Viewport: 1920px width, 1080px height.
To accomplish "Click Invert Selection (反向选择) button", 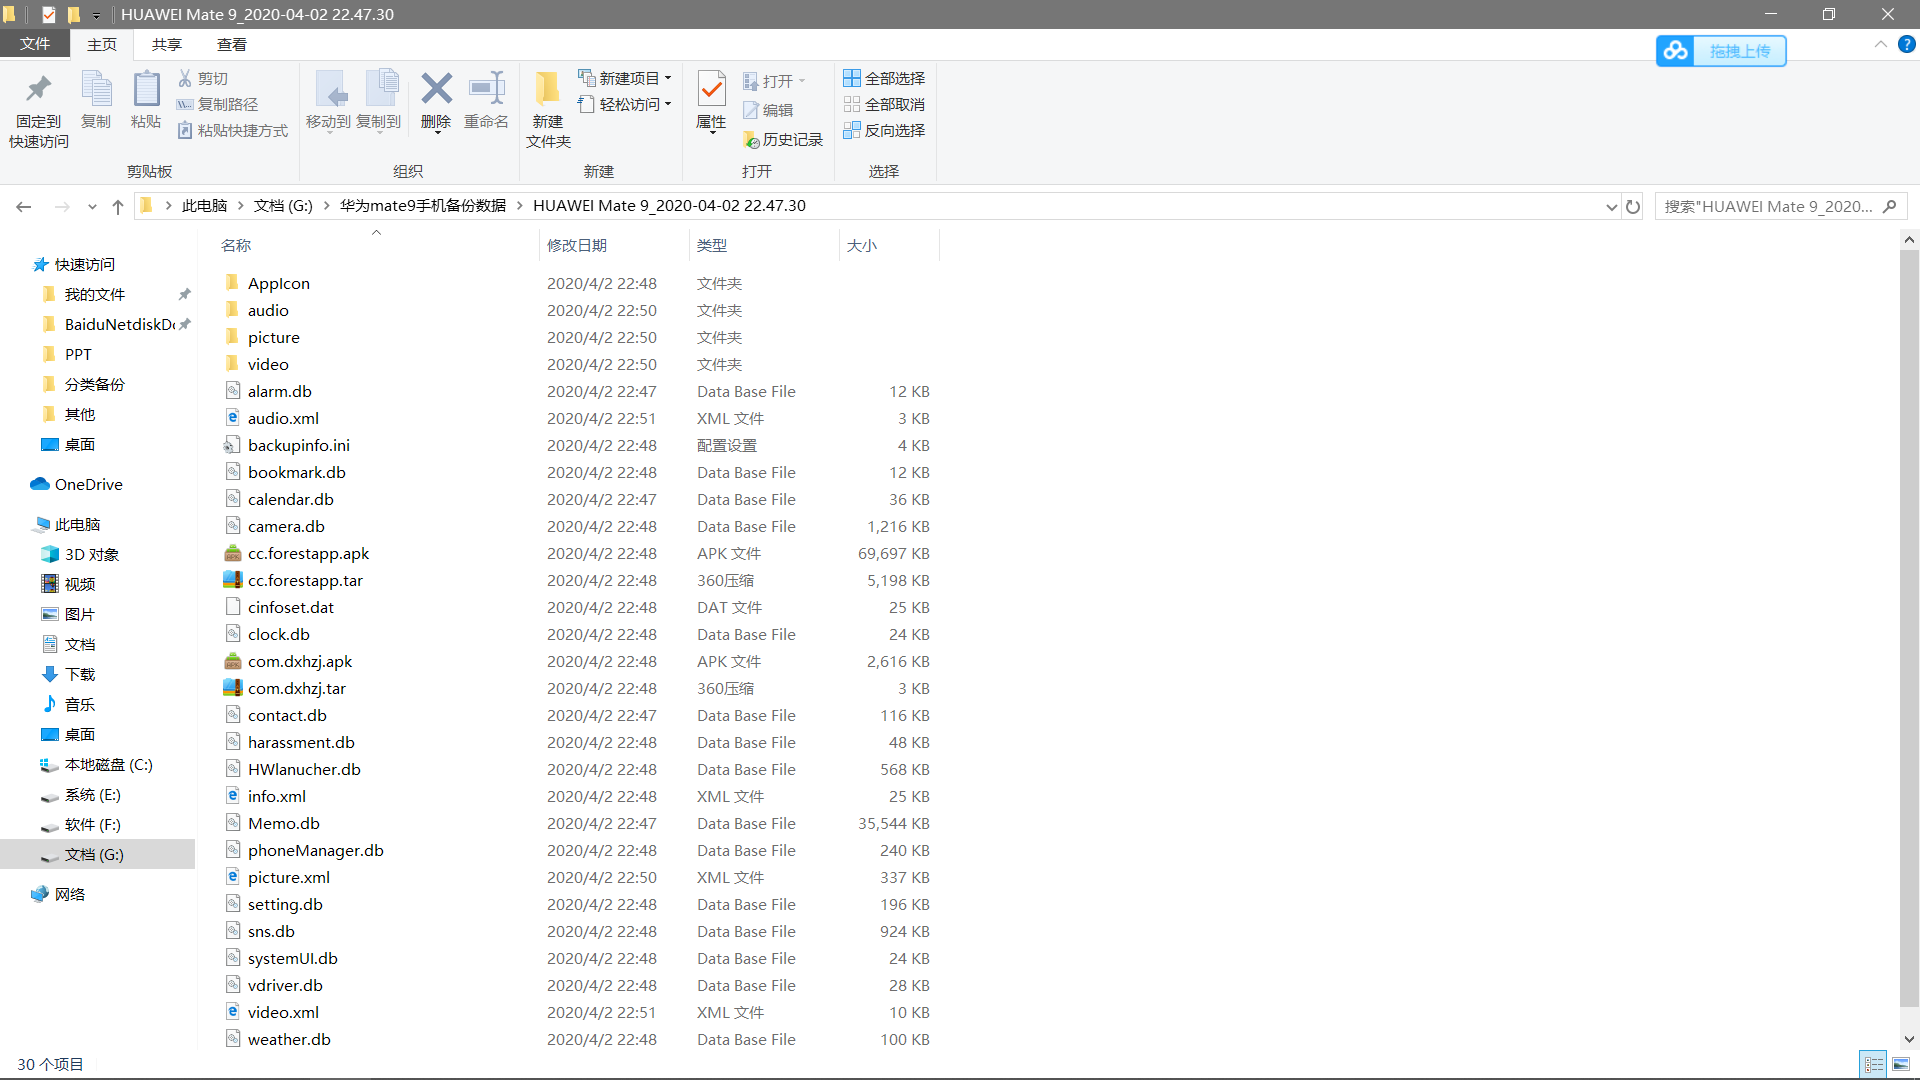I will 884,131.
